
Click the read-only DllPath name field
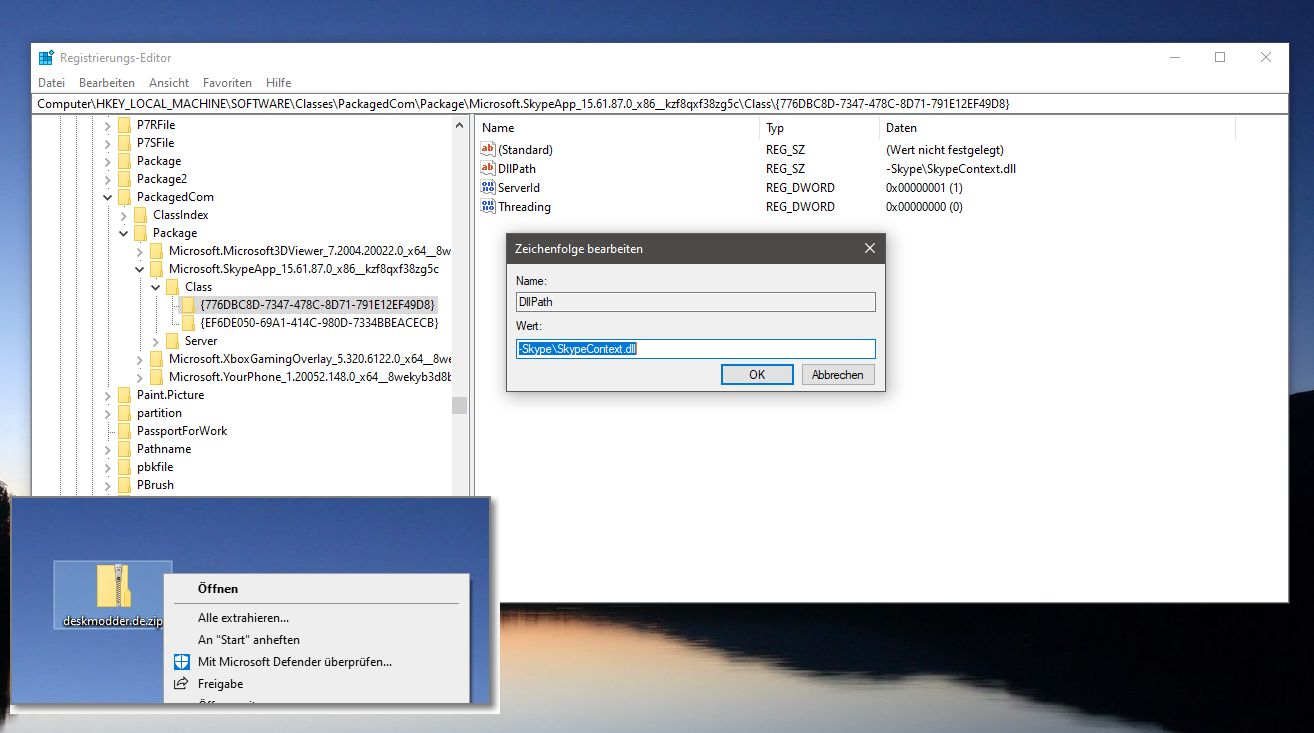click(x=696, y=302)
